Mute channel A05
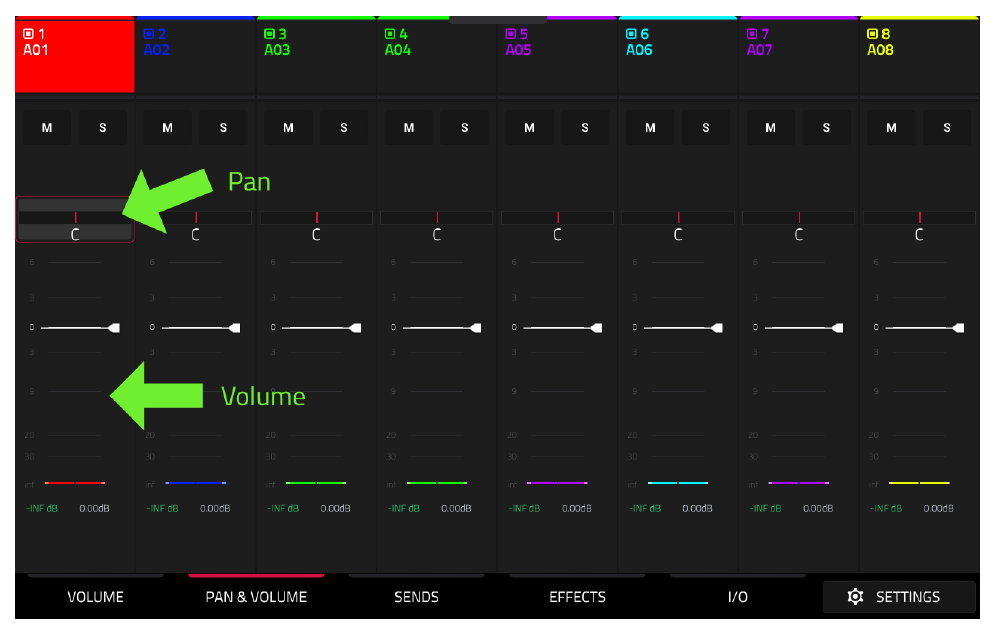 click(529, 128)
